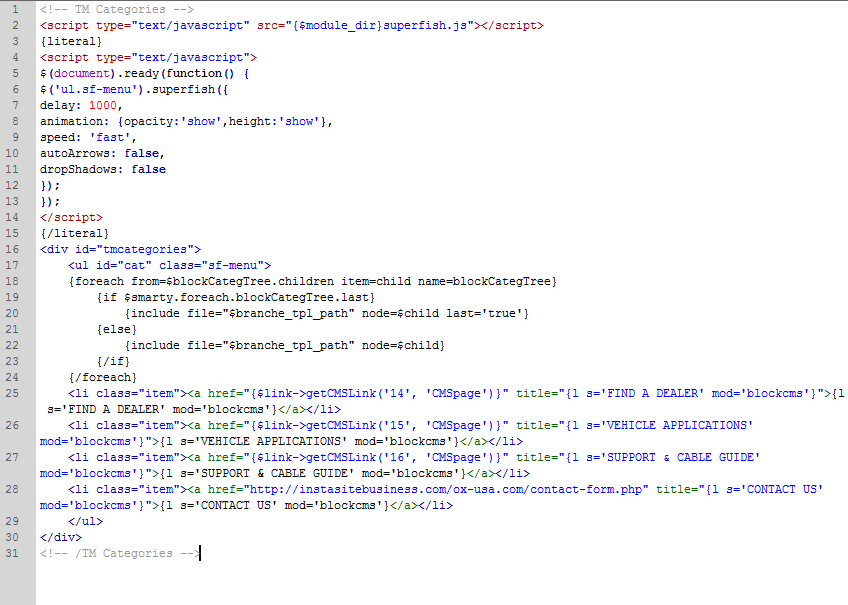This screenshot has height=605, width=848.
Task: Click line number 5 in the gutter
Action: 15,73
